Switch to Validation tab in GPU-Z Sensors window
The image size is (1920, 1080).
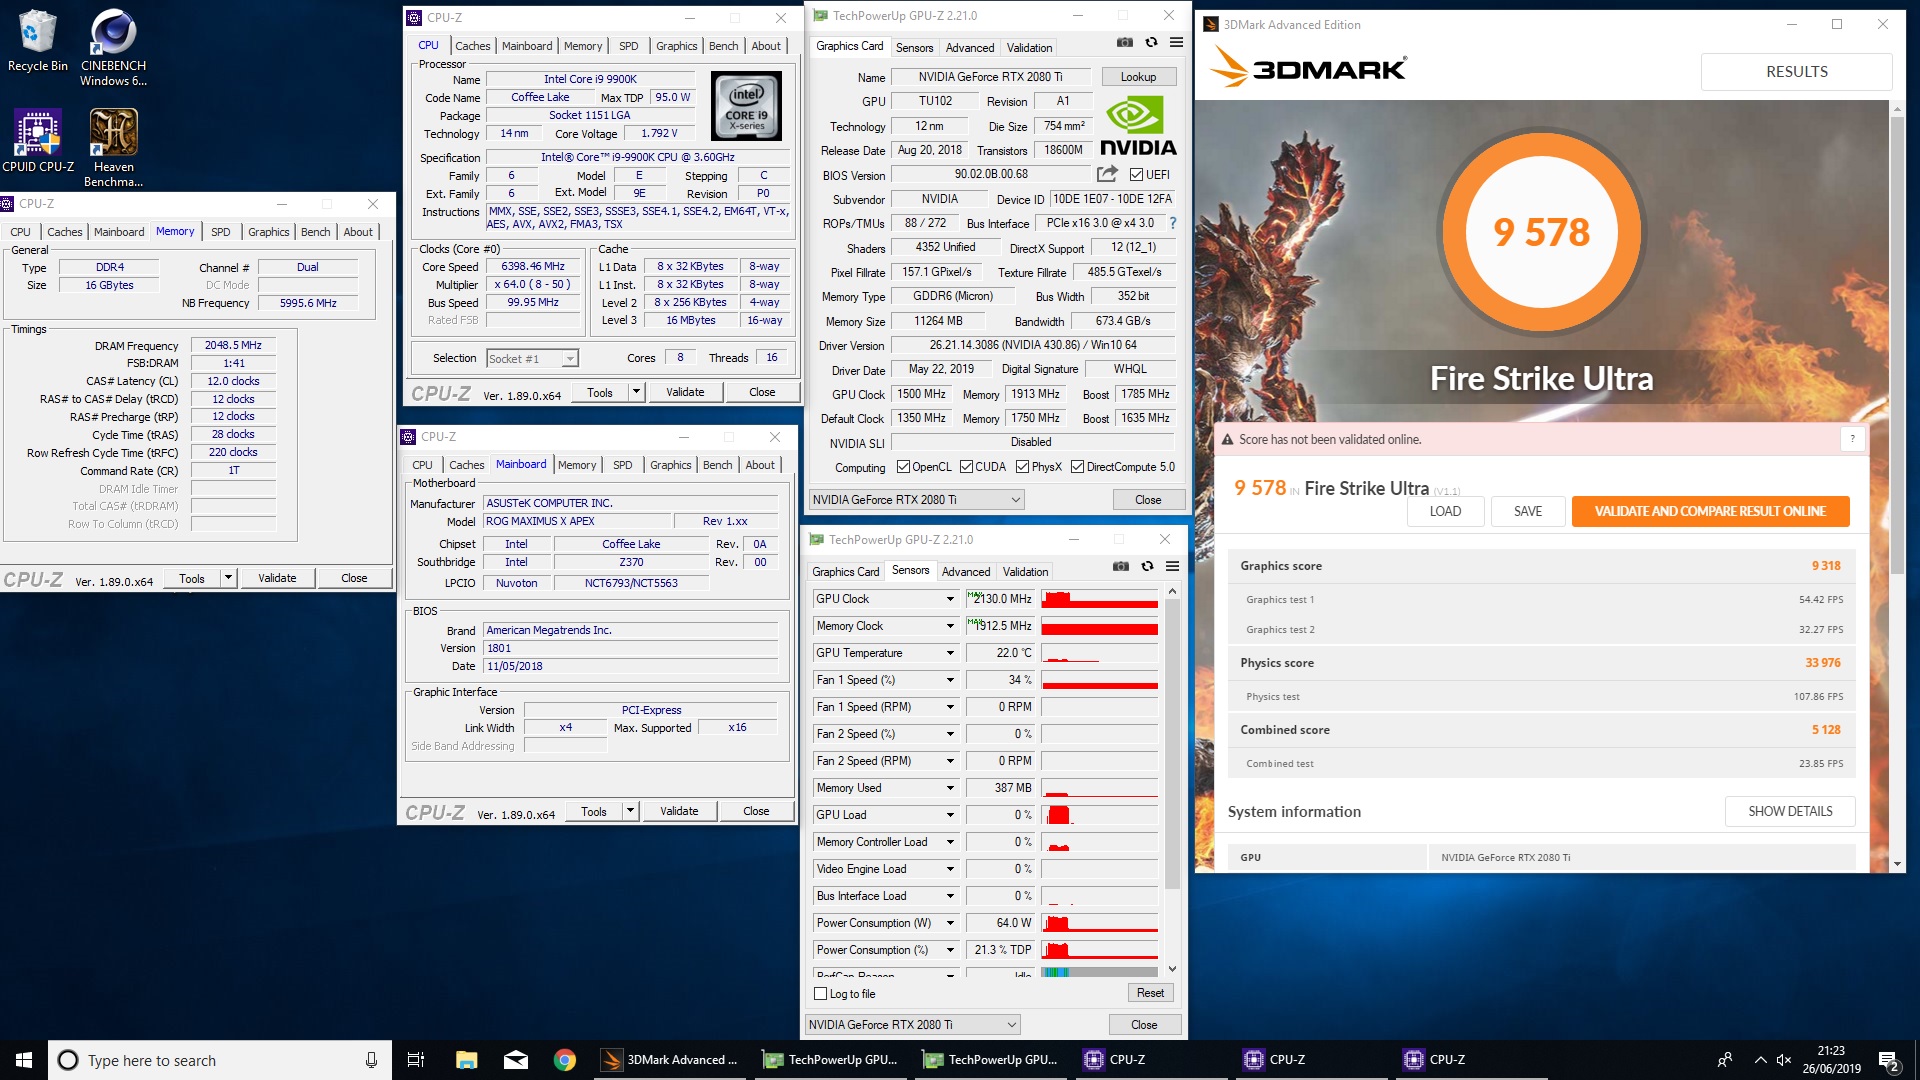(1025, 572)
